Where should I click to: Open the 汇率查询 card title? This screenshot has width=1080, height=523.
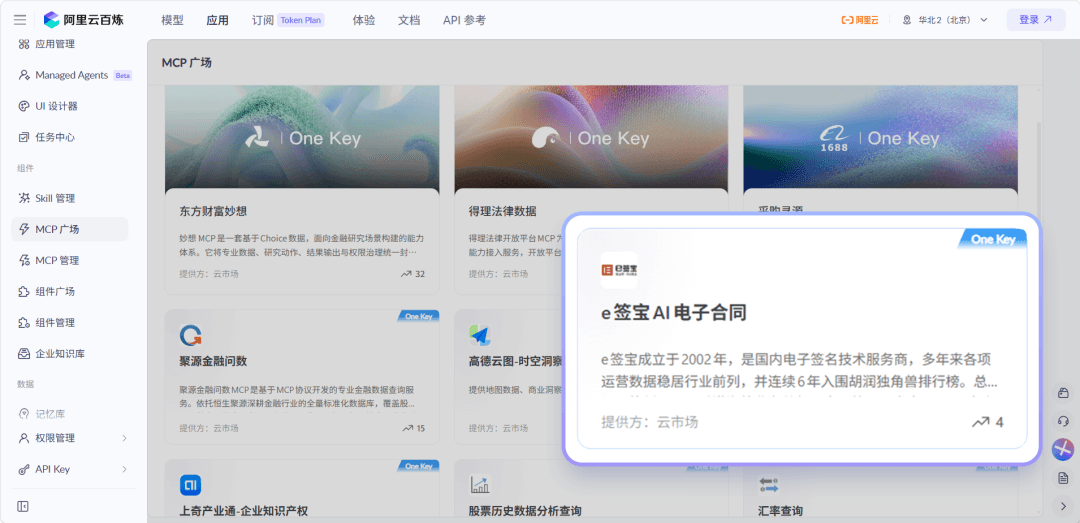click(780, 511)
